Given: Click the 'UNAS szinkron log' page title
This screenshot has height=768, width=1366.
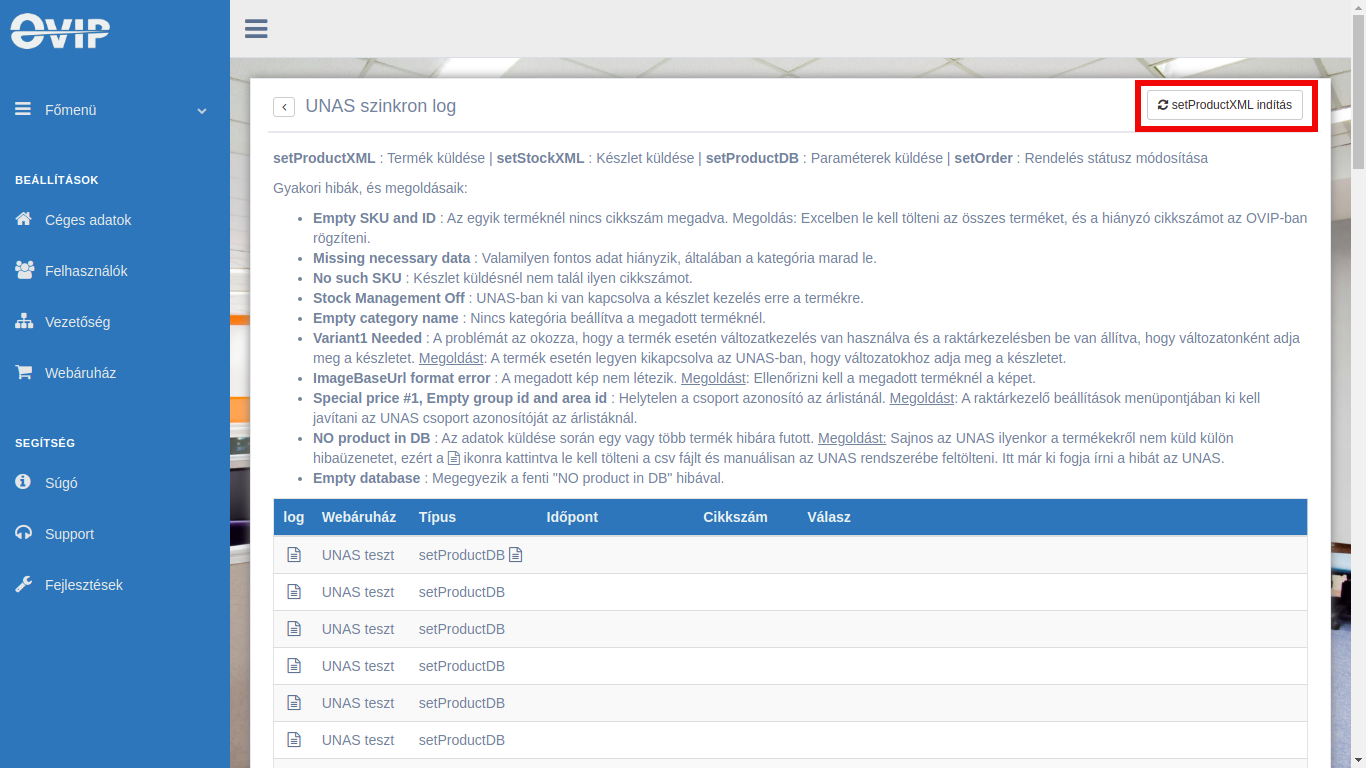Looking at the screenshot, I should pyautogui.click(x=381, y=106).
